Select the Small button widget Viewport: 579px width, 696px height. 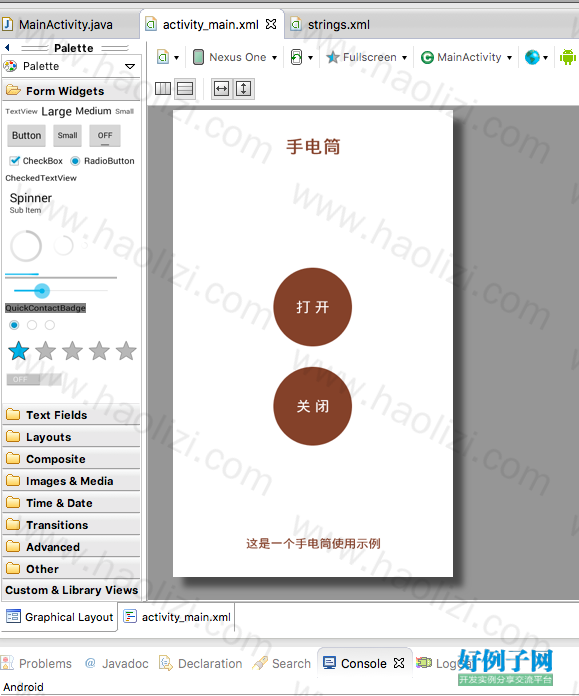[67, 135]
